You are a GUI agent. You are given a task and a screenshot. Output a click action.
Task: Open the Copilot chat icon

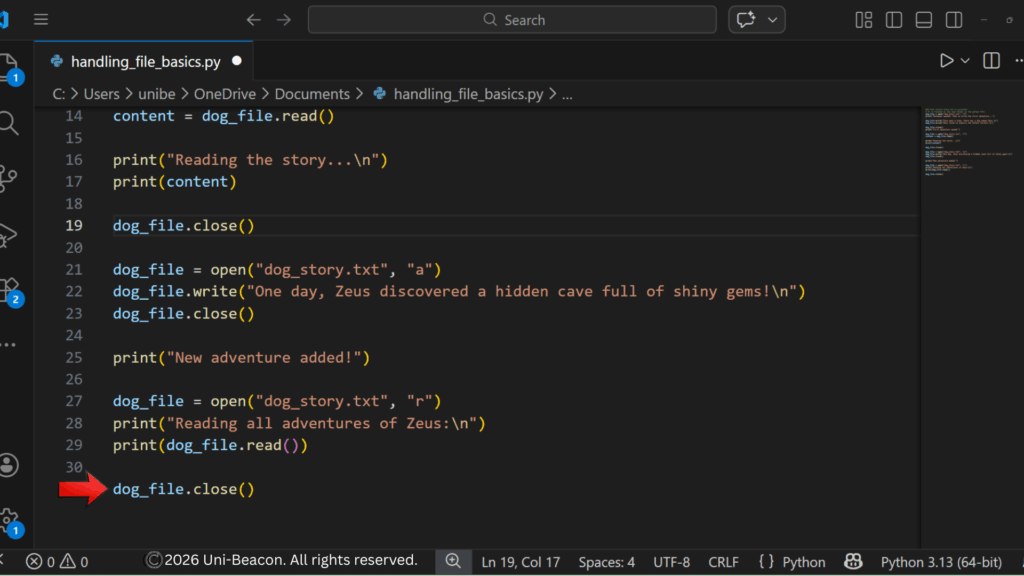click(746, 20)
